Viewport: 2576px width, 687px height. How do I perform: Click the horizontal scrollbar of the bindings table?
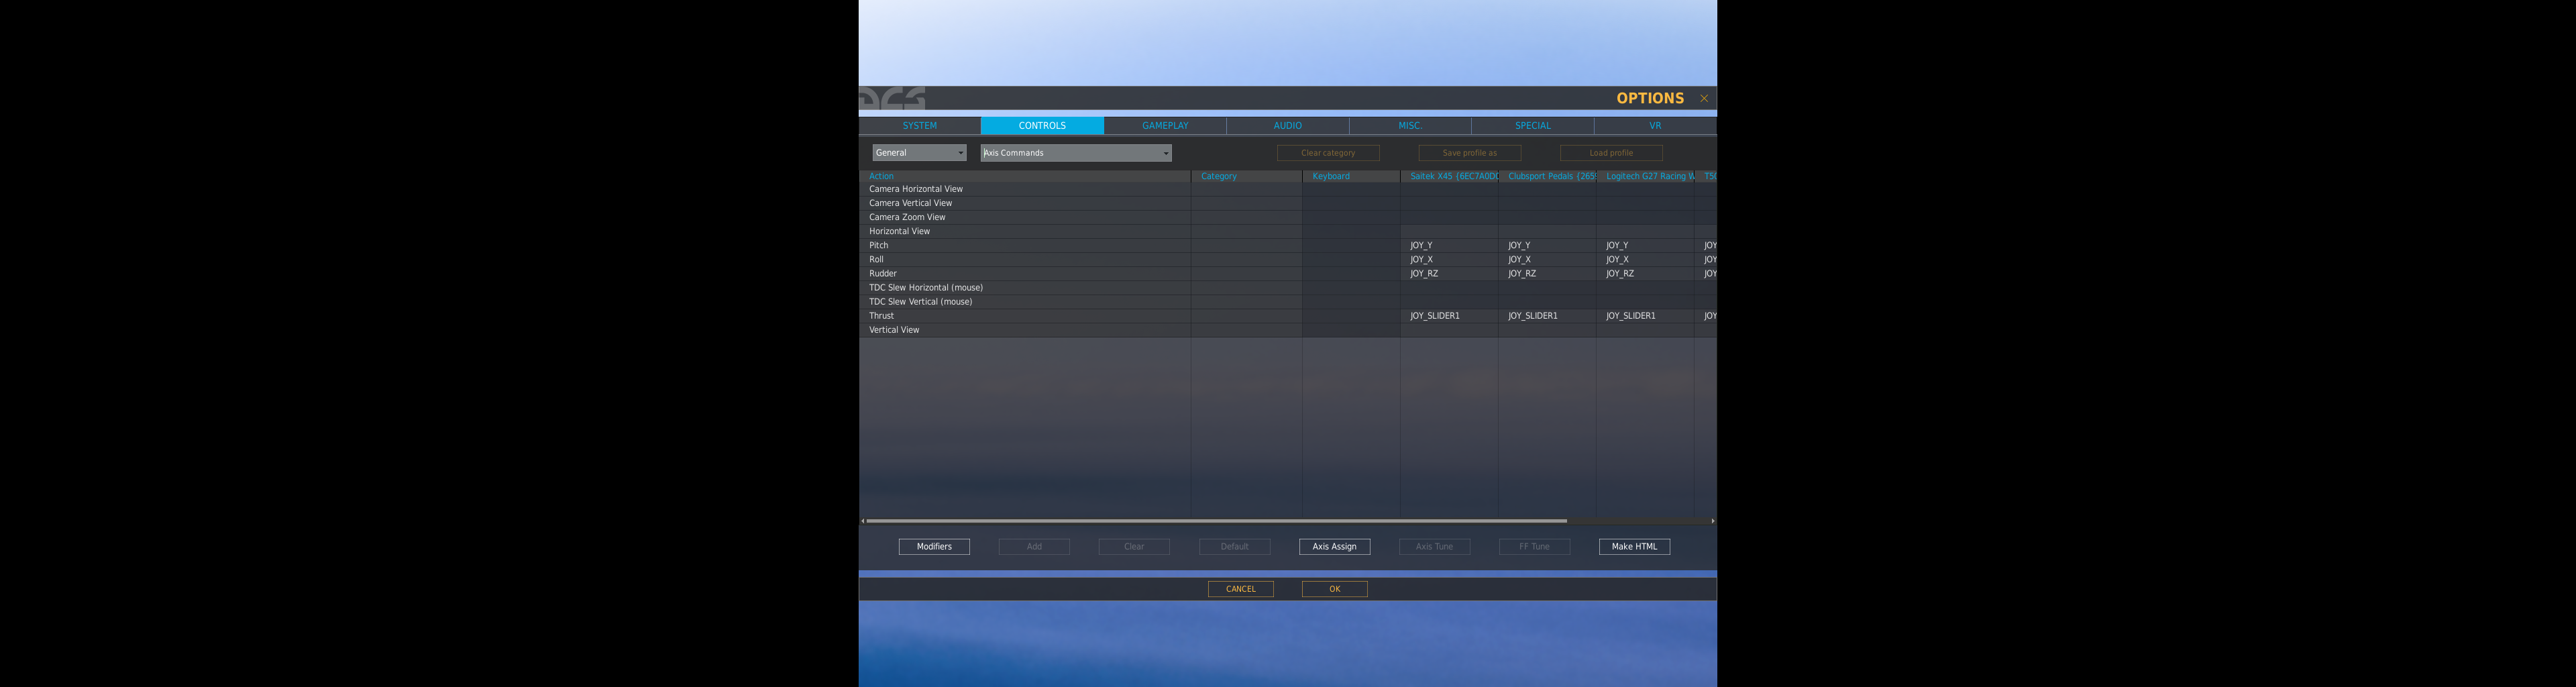[1216, 521]
